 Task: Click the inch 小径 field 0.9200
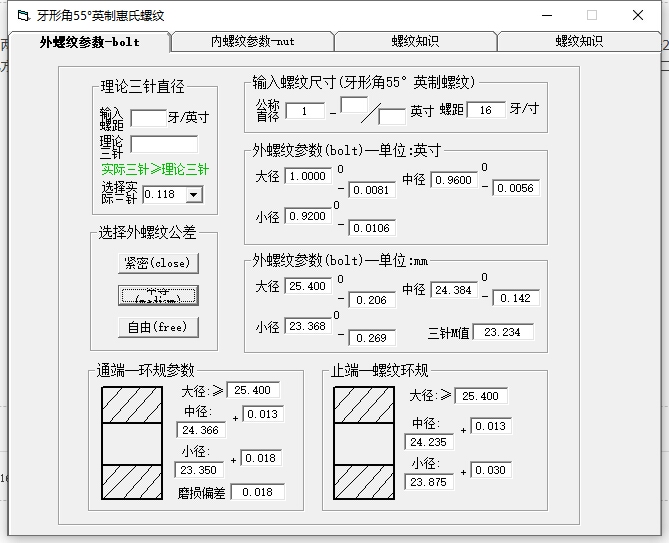[308, 216]
